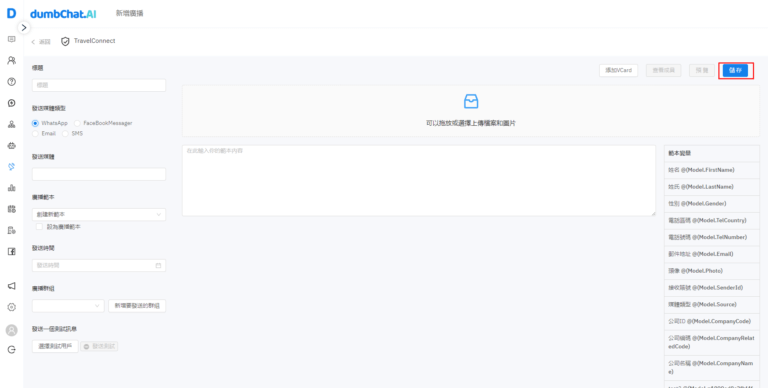Screen dimensions: 768x388
Task: Click the 發送媒體 input box
Action: 99,174
